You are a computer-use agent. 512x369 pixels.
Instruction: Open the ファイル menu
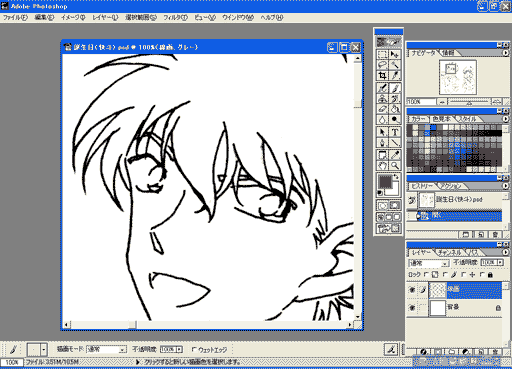tap(15, 17)
